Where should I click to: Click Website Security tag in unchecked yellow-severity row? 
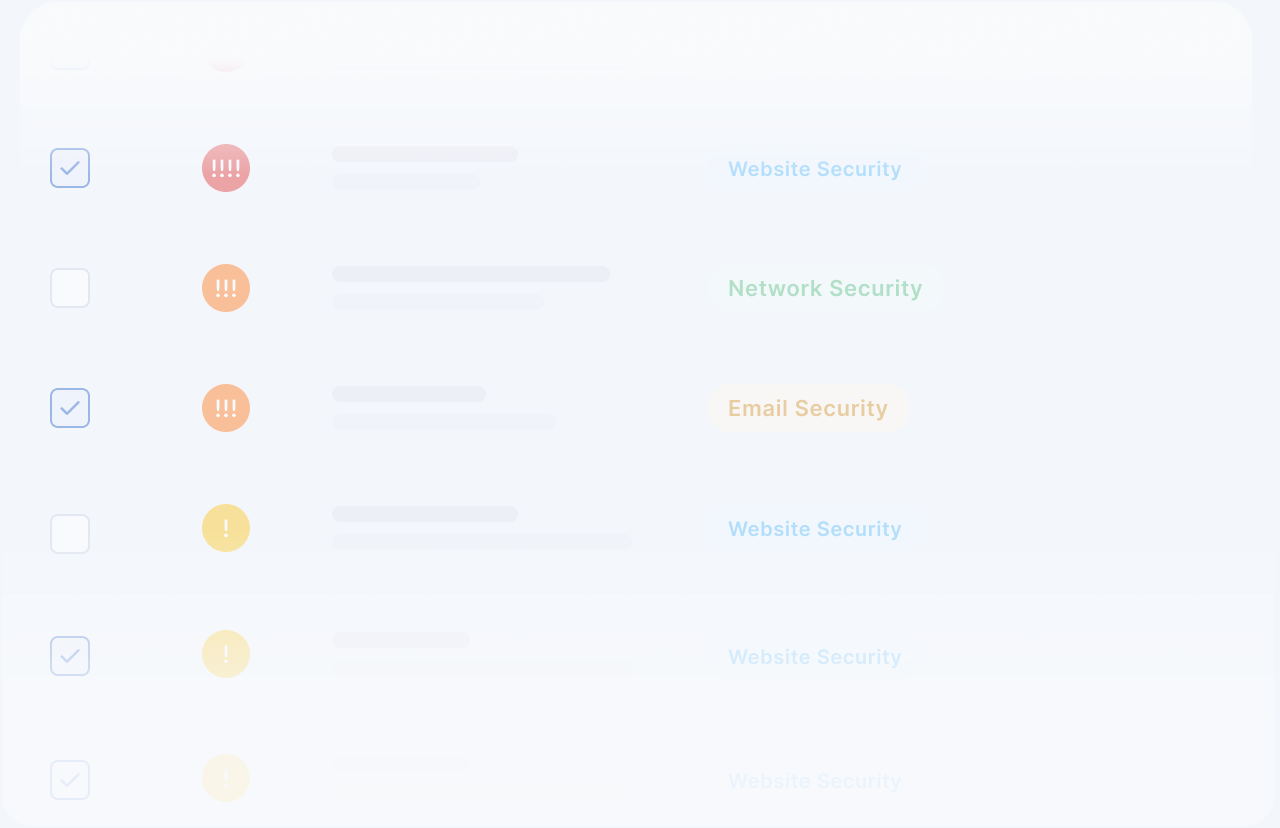point(815,529)
